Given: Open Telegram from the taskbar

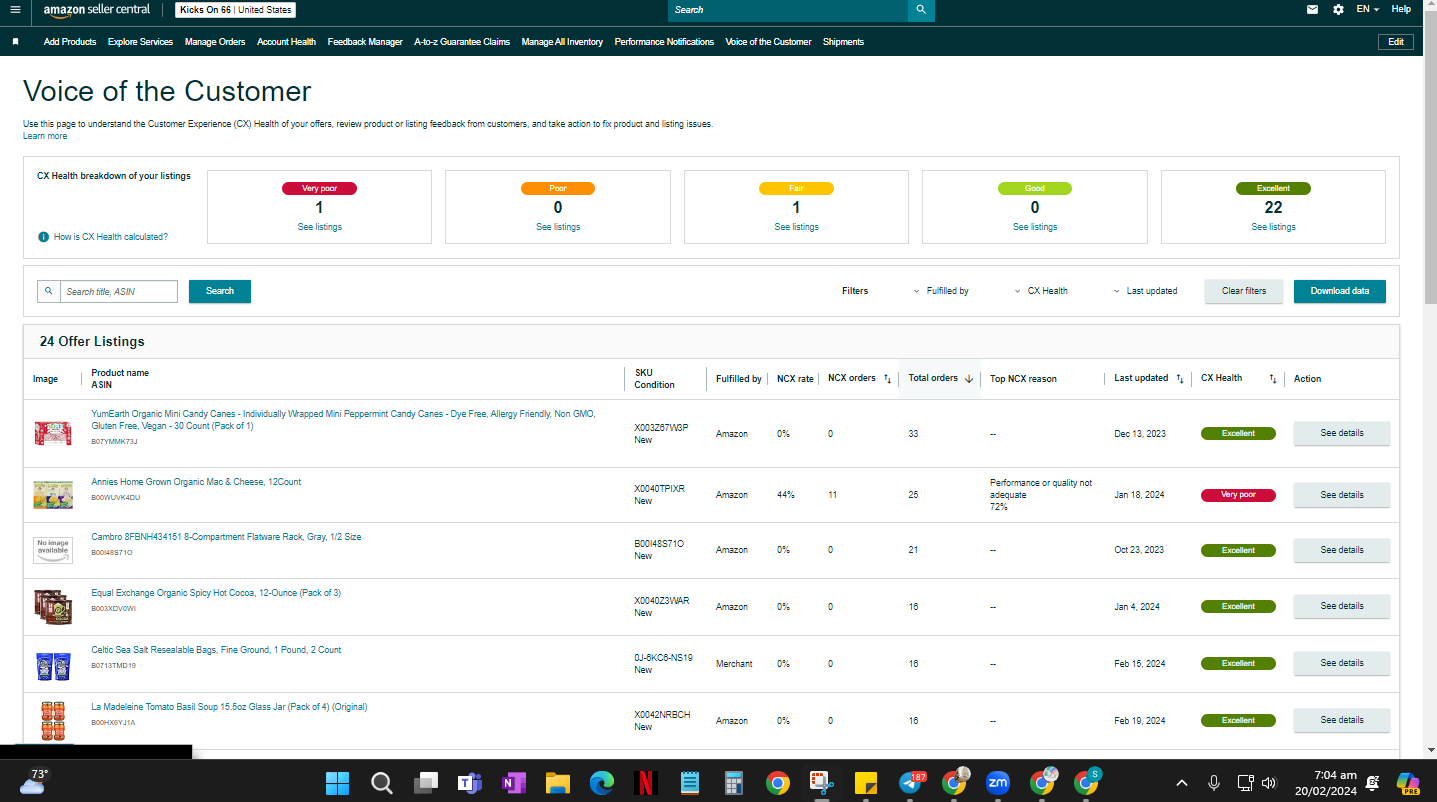Looking at the screenshot, I should (x=911, y=782).
